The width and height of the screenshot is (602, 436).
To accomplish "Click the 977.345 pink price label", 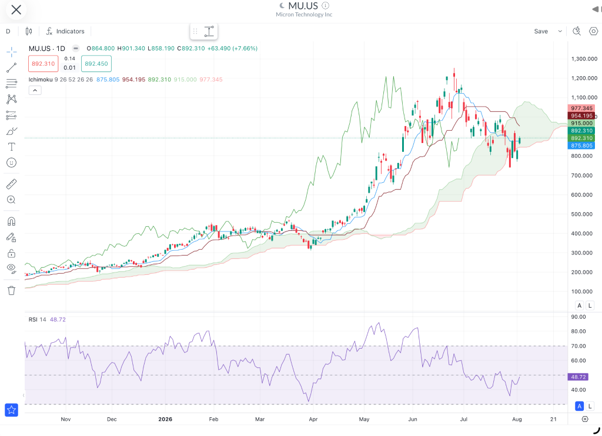I will (581, 108).
